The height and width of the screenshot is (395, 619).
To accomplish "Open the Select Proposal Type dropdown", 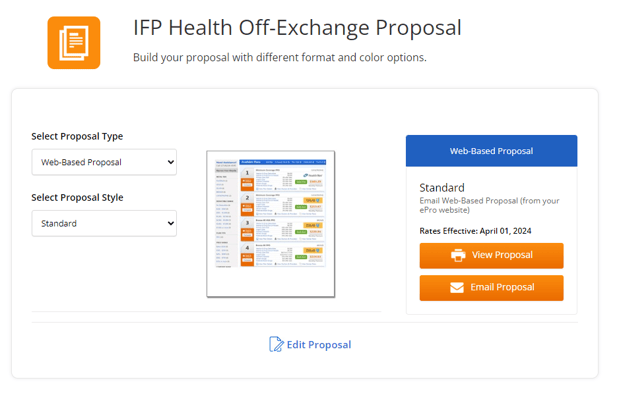I will click(x=104, y=162).
